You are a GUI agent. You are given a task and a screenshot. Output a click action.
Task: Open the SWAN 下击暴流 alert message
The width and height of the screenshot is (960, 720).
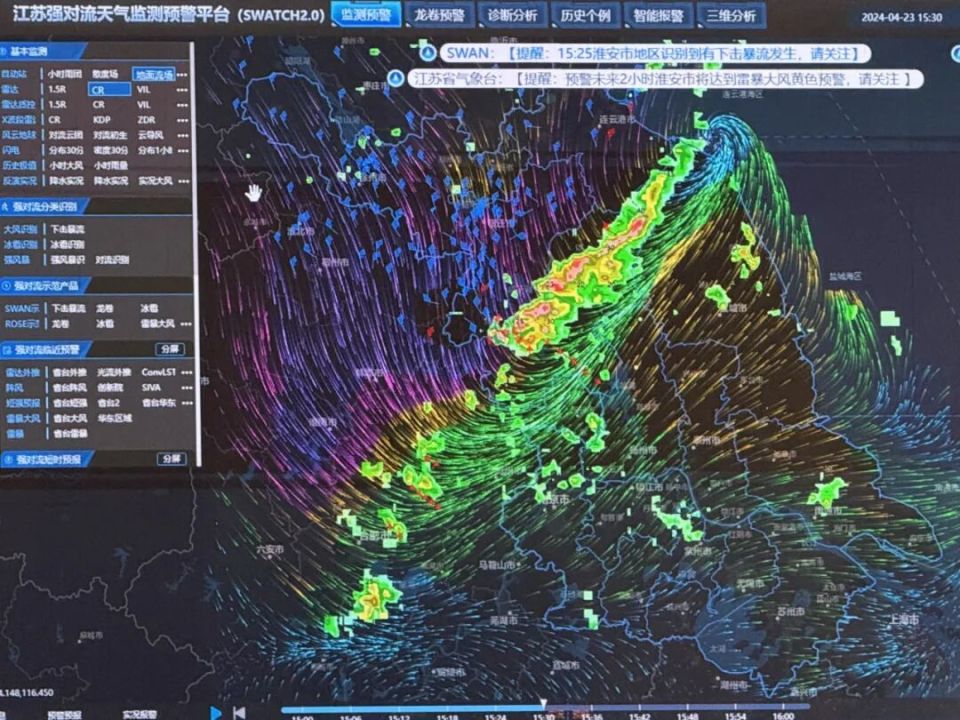pyautogui.click(x=655, y=53)
